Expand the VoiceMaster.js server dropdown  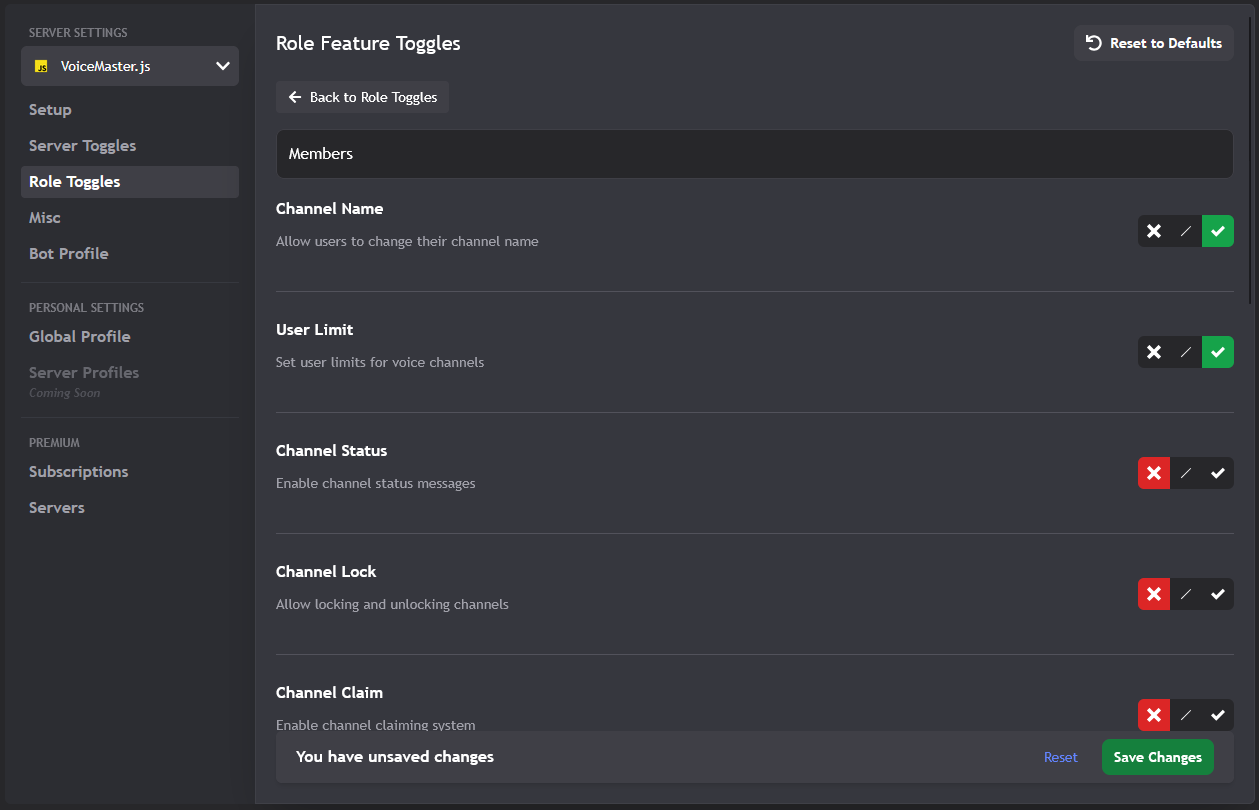[222, 66]
